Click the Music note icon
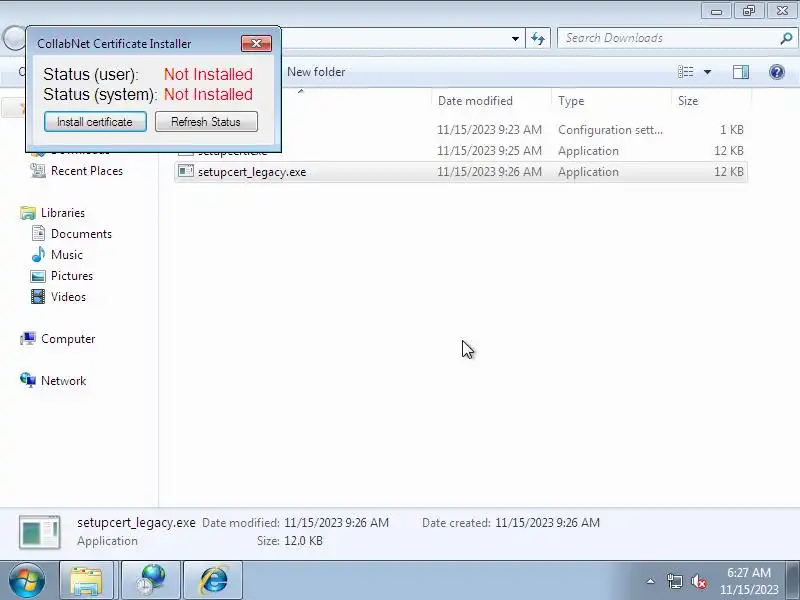The height and width of the screenshot is (600, 800). (38, 254)
